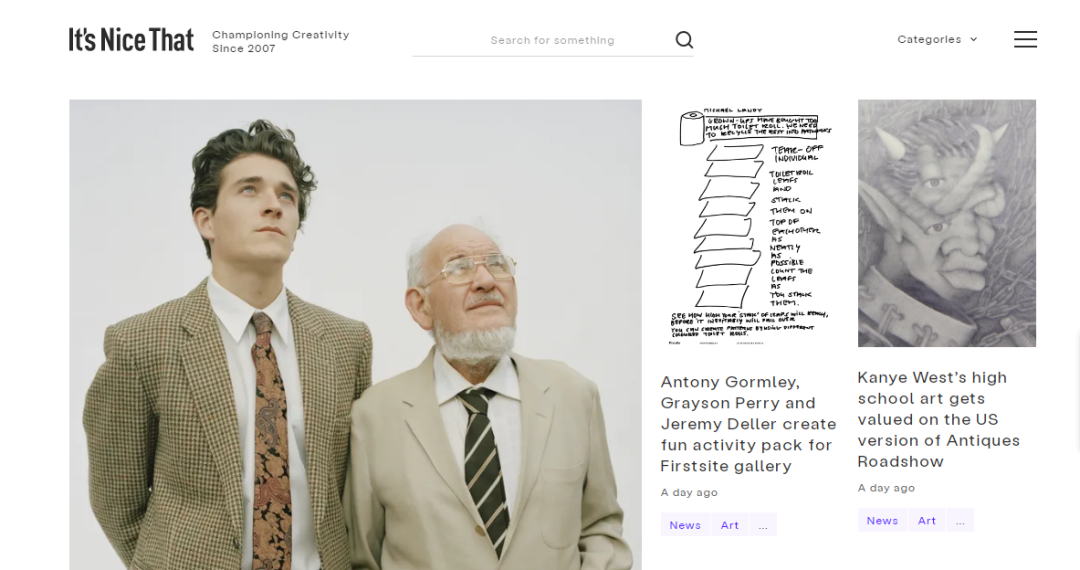The height and width of the screenshot is (570, 1080).
Task: Expand more tags under Gormley article
Action: pos(762,525)
